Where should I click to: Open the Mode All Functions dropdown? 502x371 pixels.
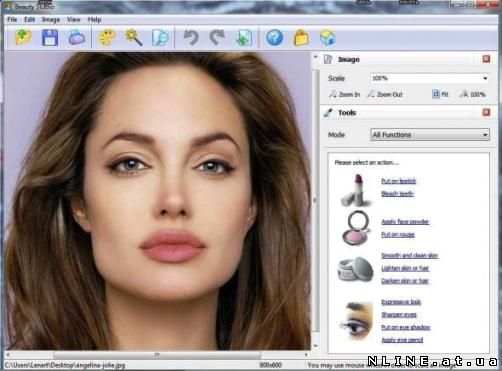click(430, 135)
